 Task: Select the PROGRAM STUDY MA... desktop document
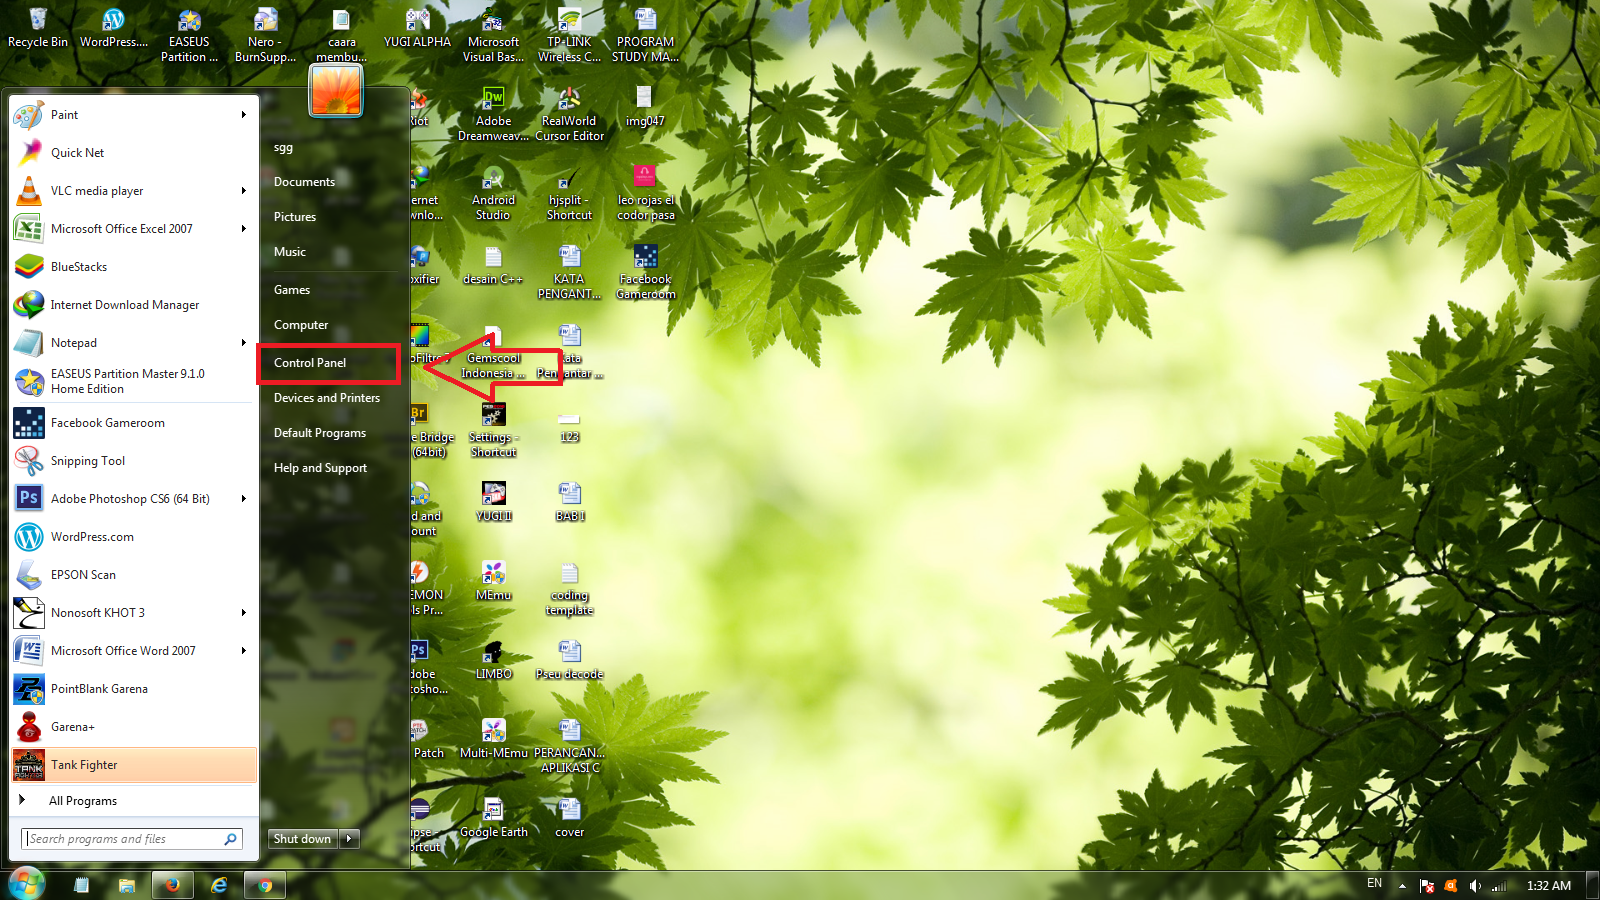pyautogui.click(x=645, y=35)
